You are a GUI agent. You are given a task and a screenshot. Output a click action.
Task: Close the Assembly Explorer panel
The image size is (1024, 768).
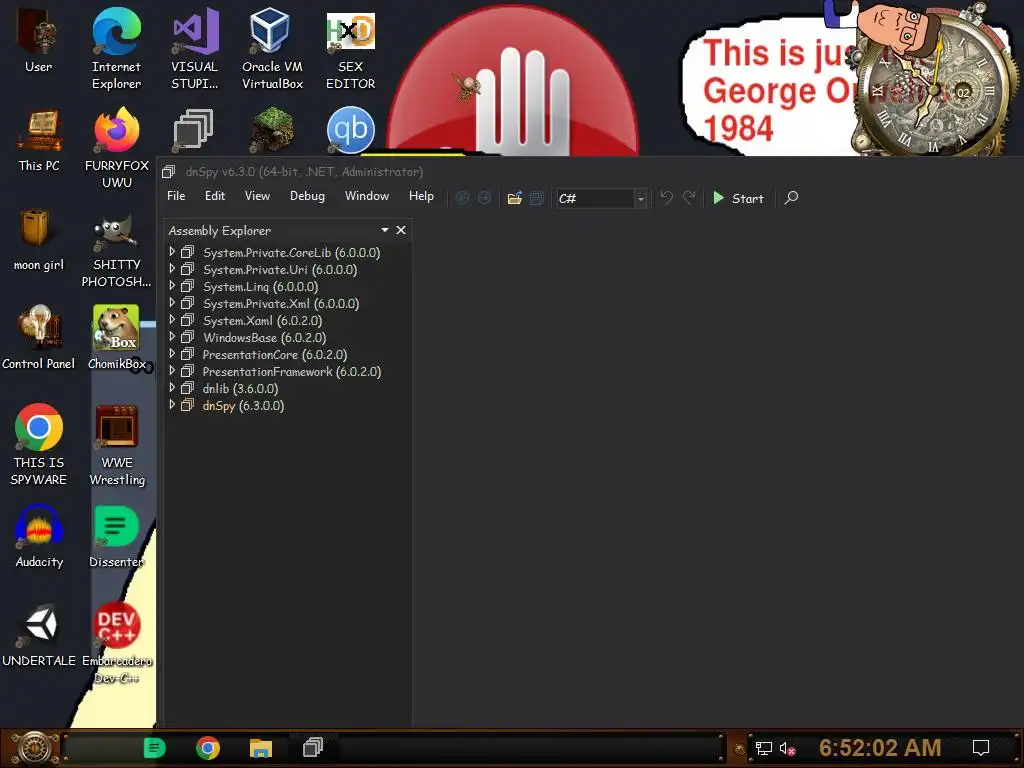(401, 230)
